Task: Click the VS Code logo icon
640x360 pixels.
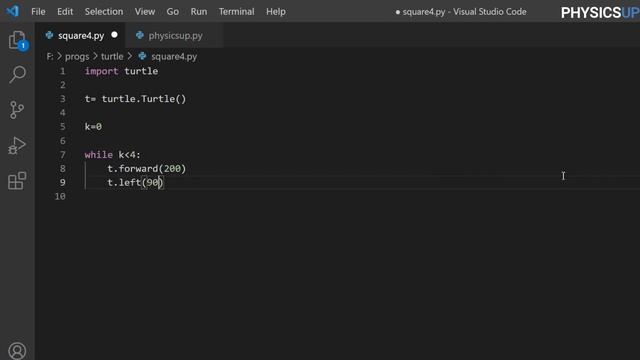Action: click(x=13, y=11)
